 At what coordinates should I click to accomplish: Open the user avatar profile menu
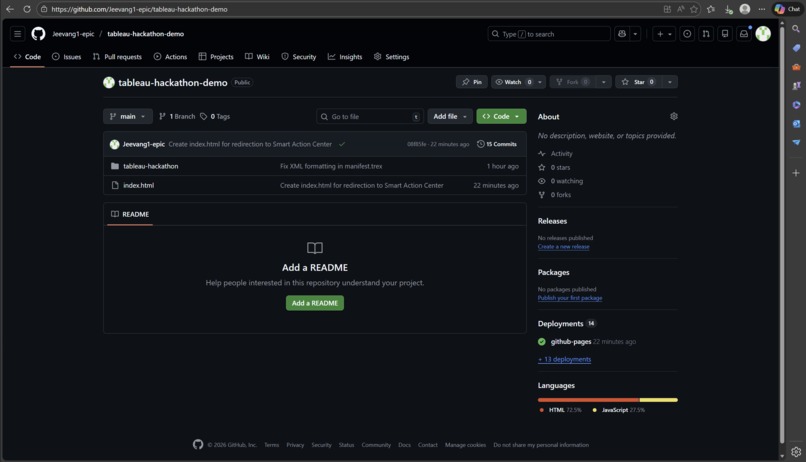(x=763, y=34)
